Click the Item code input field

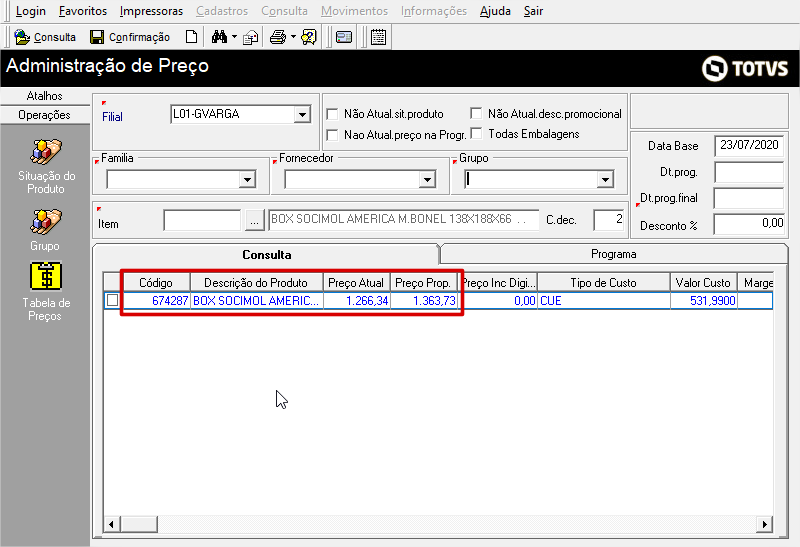pyautogui.click(x=202, y=220)
